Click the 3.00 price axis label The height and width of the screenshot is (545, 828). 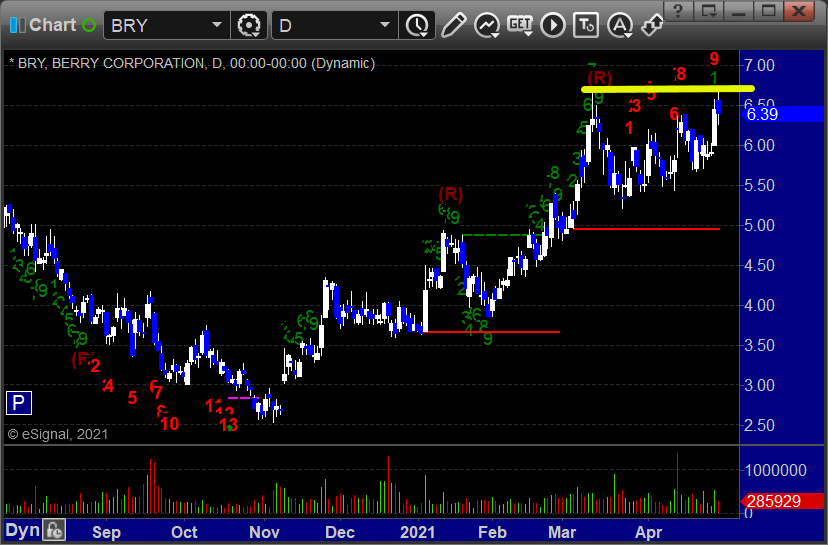(759, 385)
